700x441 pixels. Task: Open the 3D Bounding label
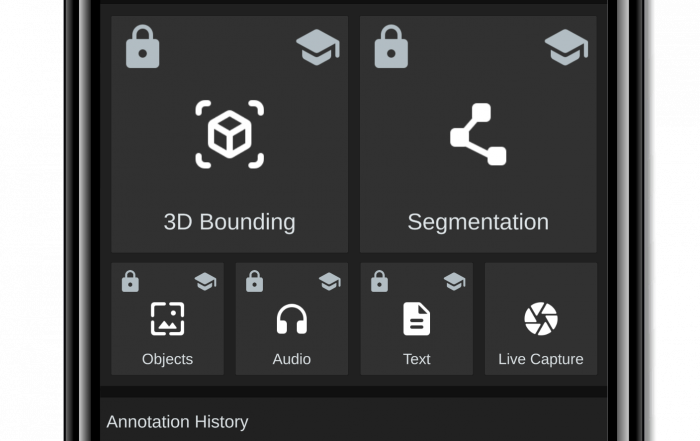coord(229,222)
